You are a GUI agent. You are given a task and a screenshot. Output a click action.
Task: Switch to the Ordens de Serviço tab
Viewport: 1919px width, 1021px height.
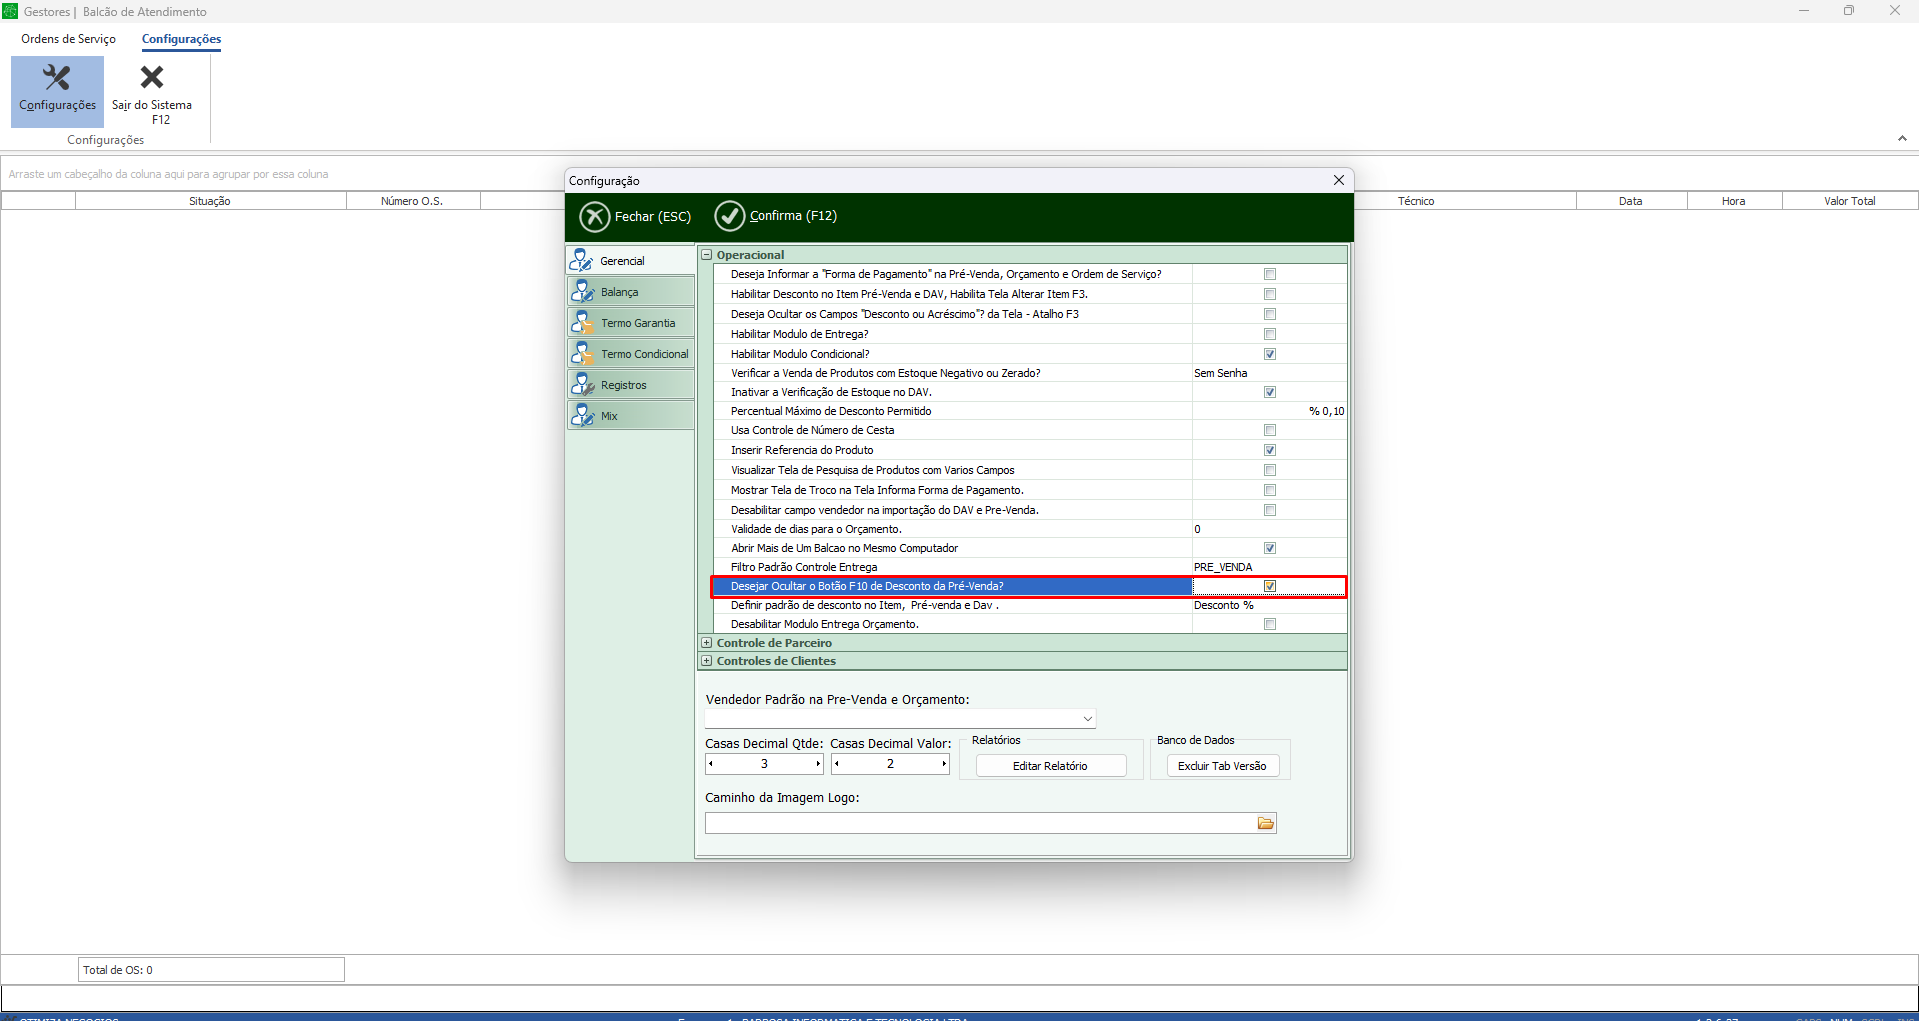(x=68, y=39)
